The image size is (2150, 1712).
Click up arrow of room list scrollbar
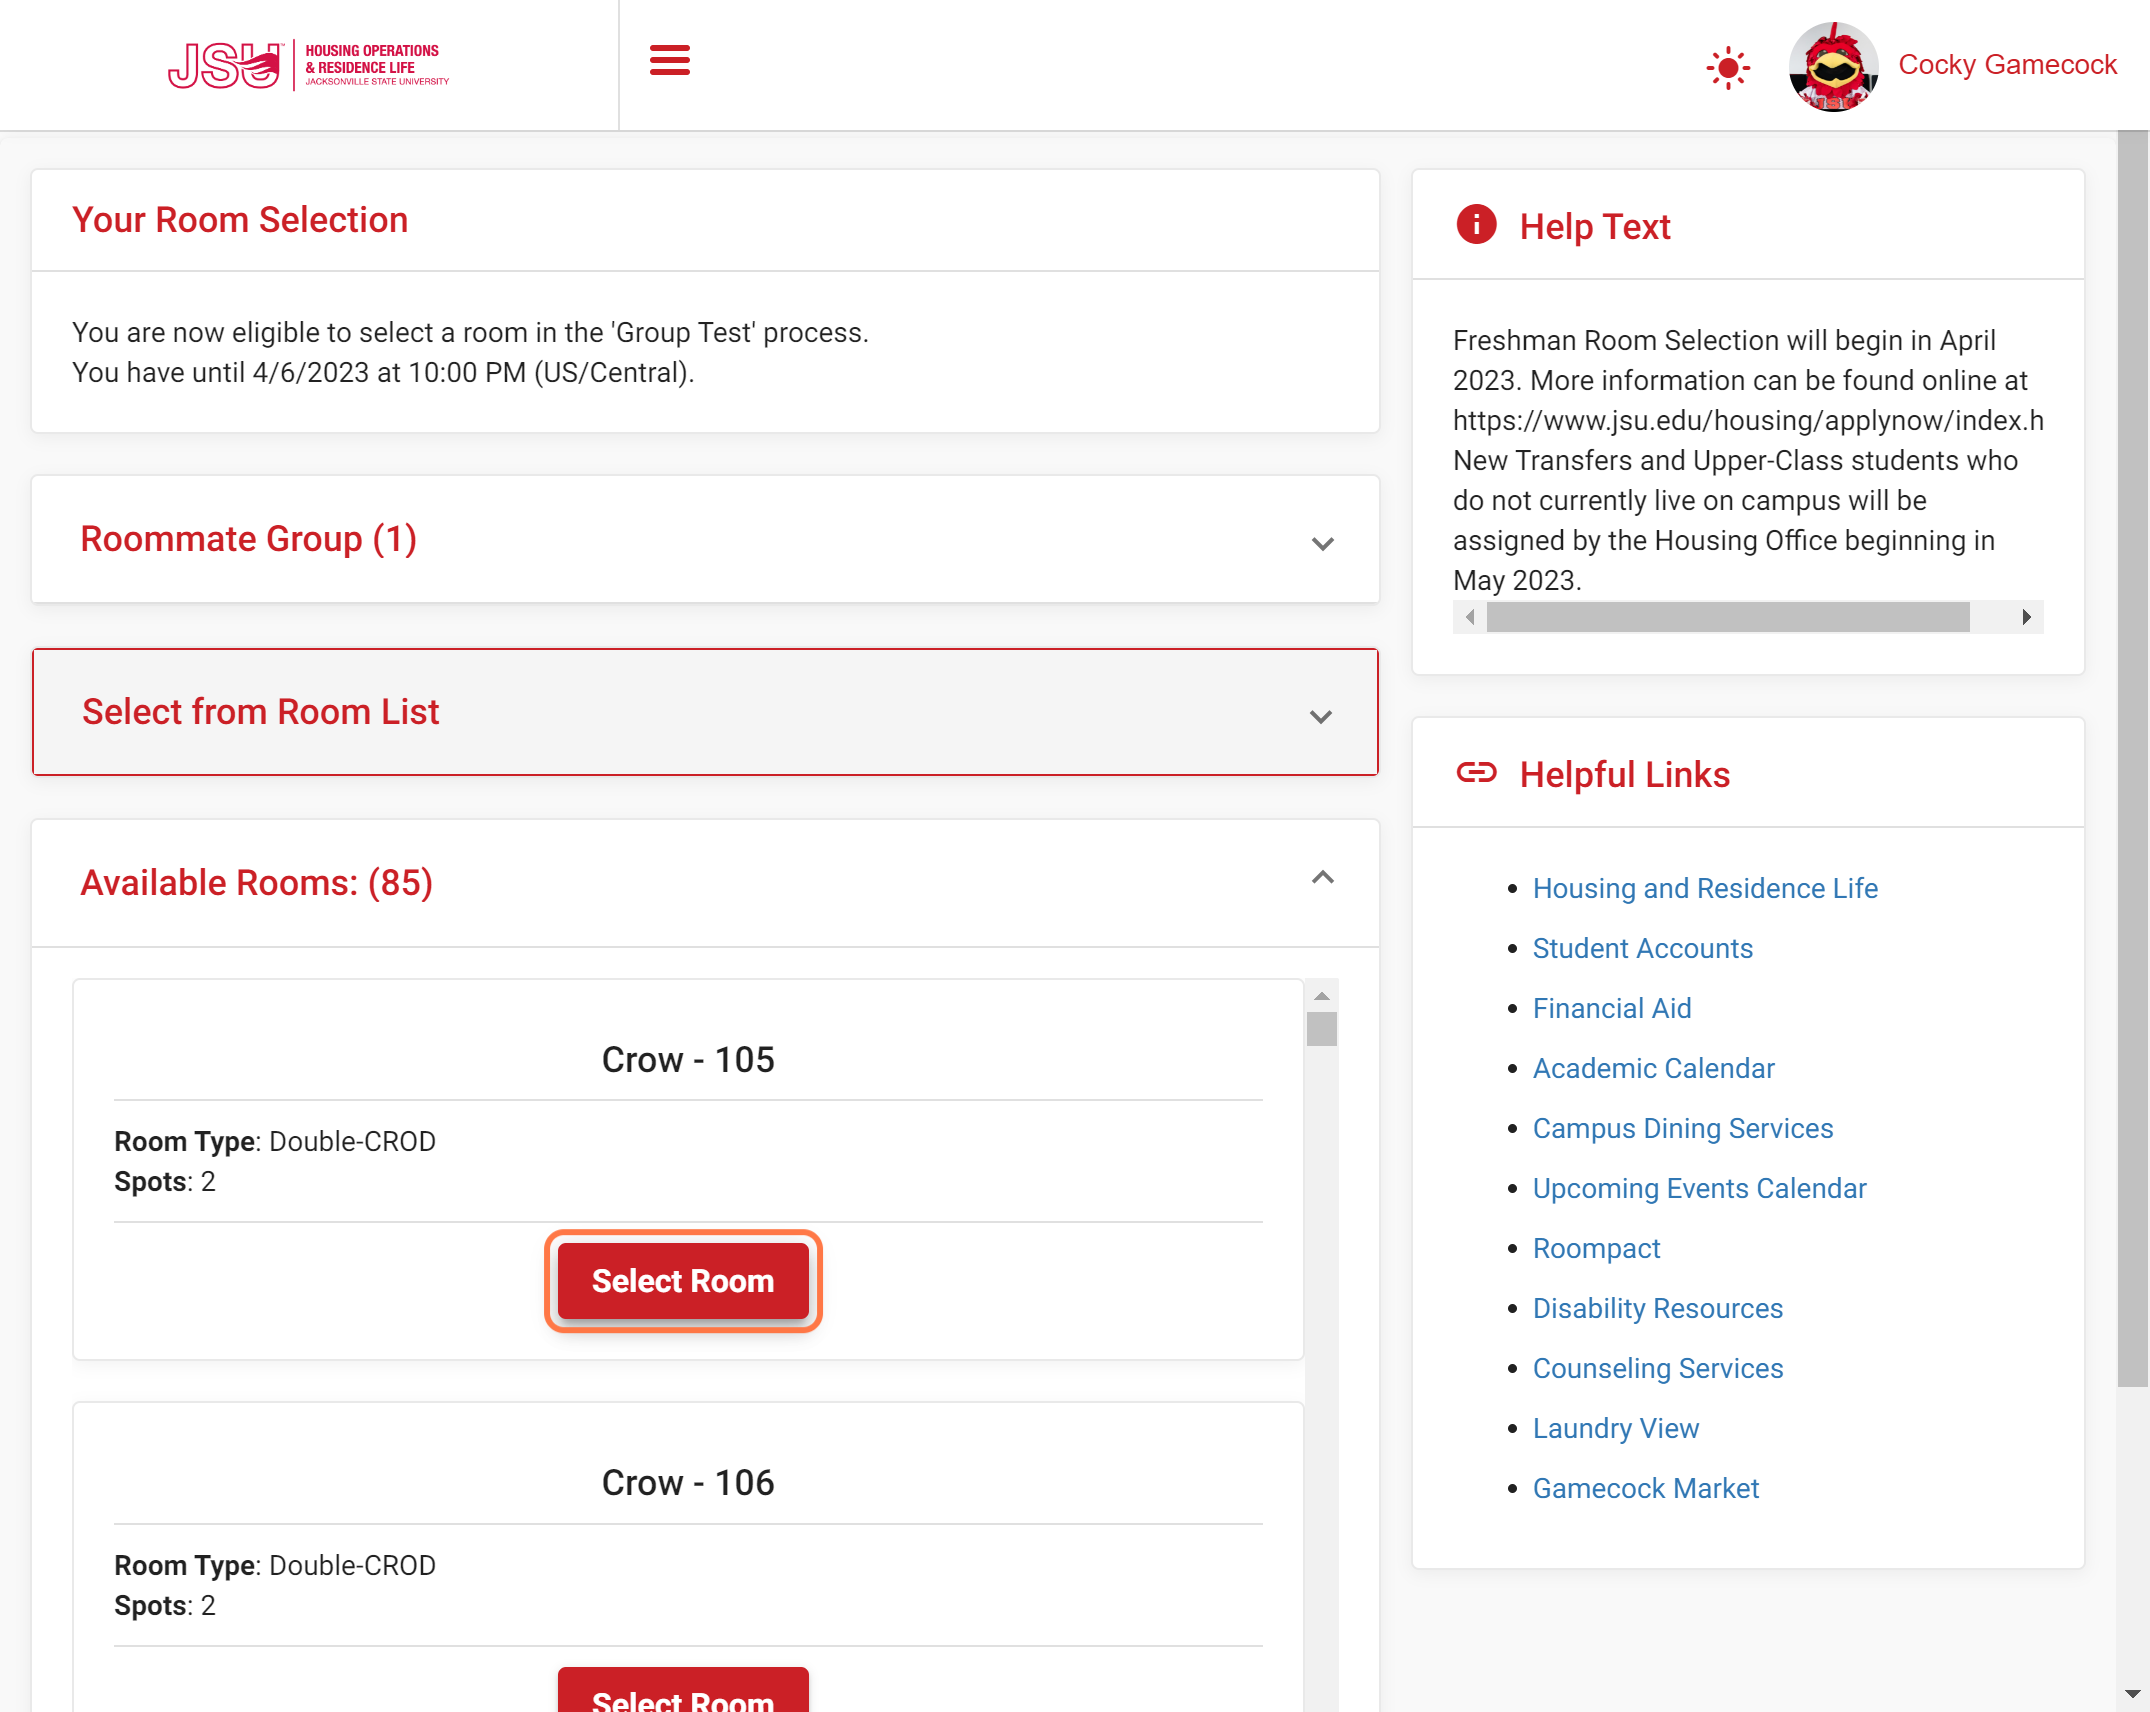click(x=1321, y=996)
